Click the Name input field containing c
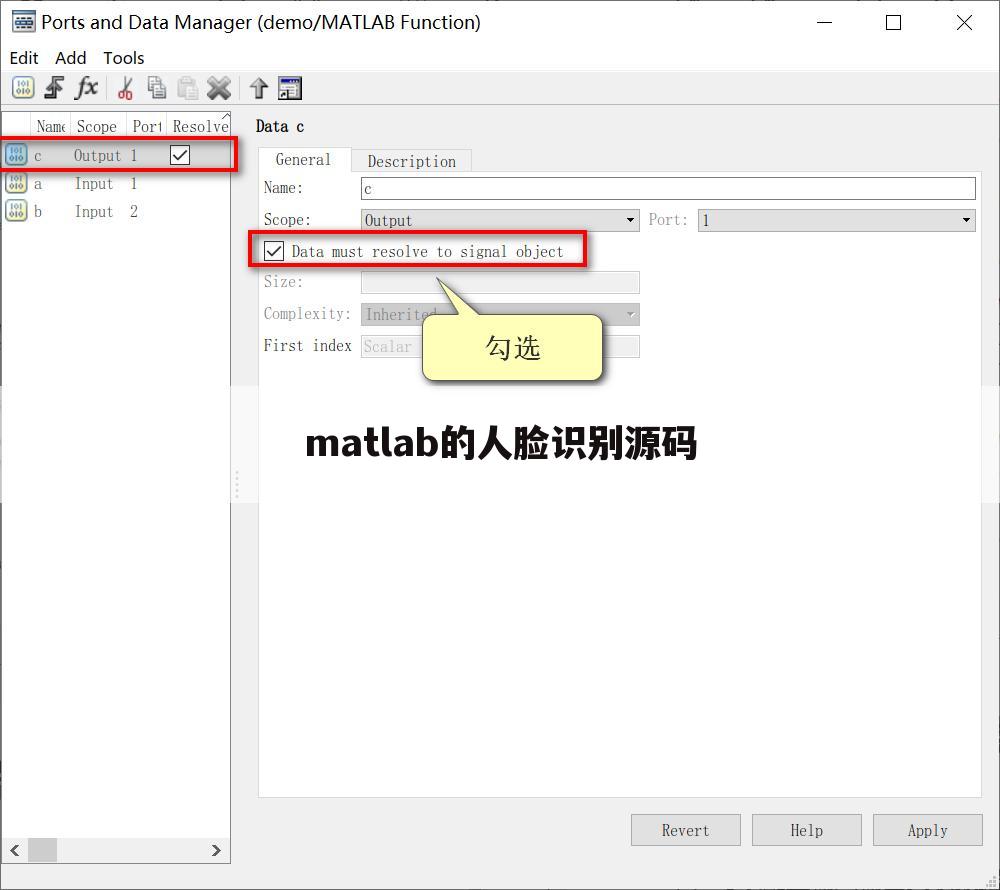This screenshot has height=890, width=1000. click(668, 189)
